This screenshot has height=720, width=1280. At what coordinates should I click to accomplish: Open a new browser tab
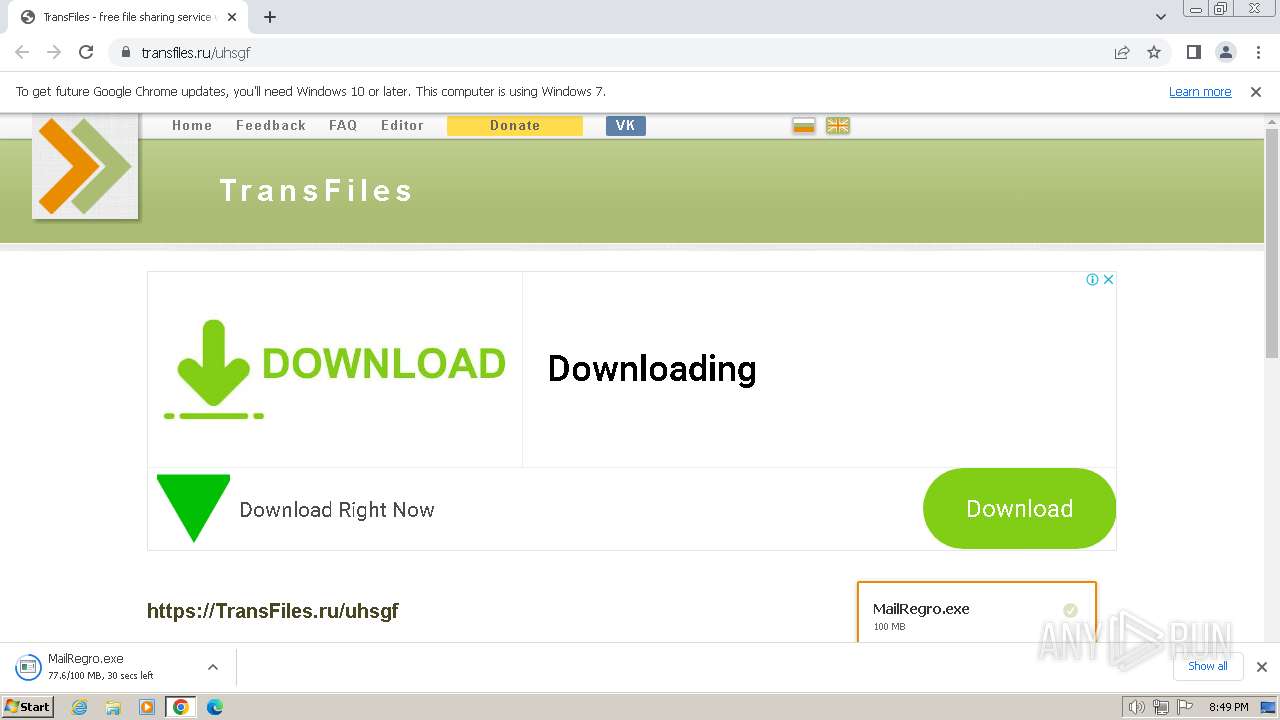270,17
